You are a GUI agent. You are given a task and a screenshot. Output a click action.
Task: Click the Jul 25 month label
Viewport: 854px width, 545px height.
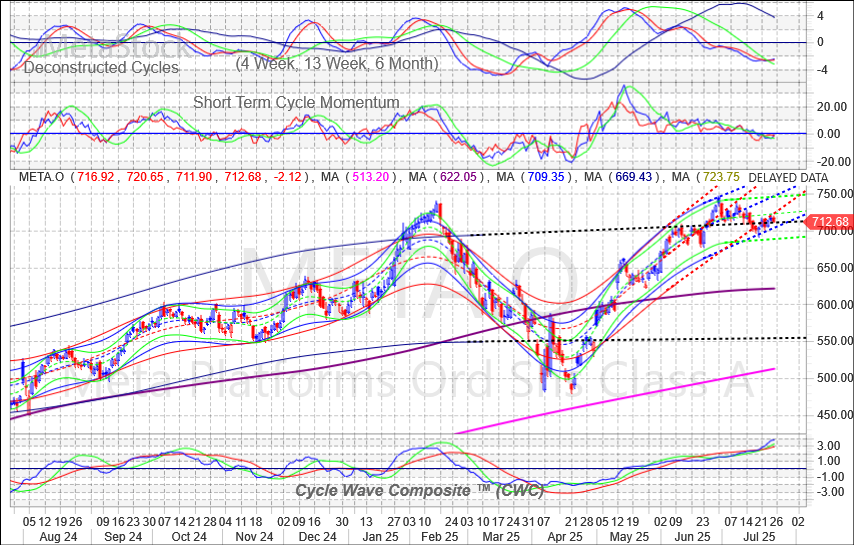(759, 537)
